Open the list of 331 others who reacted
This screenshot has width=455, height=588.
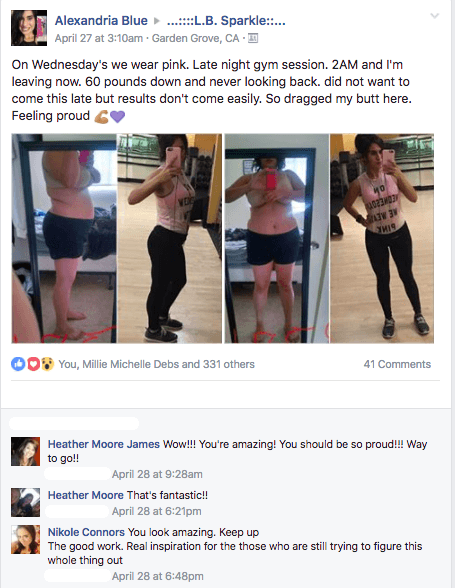click(x=229, y=364)
